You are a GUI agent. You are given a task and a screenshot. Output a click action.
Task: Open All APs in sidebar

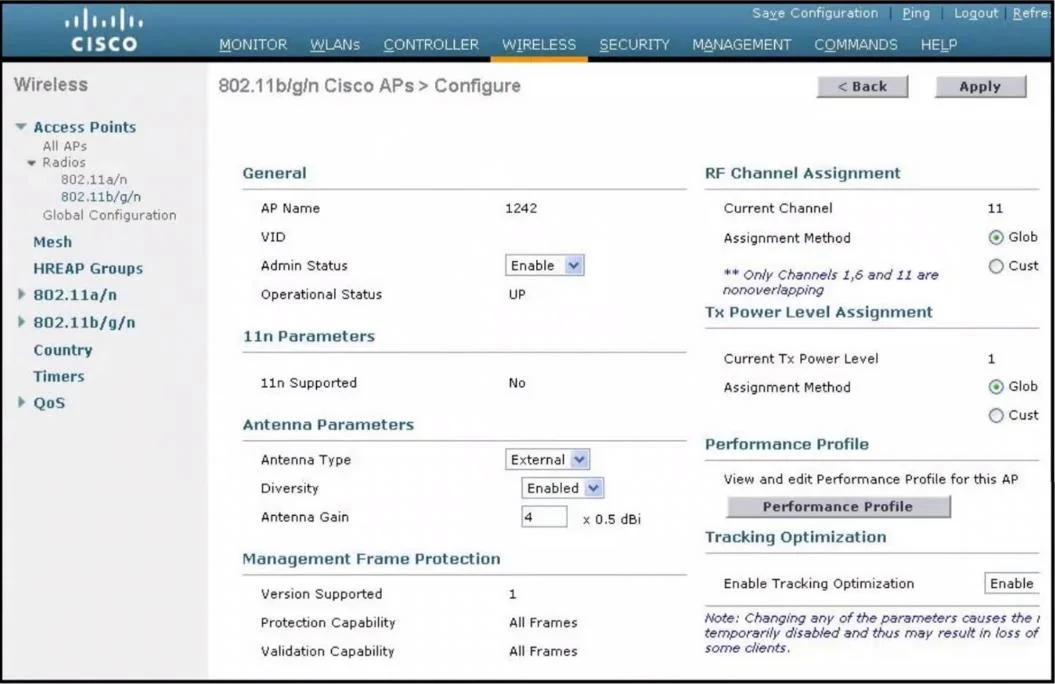pyautogui.click(x=65, y=146)
